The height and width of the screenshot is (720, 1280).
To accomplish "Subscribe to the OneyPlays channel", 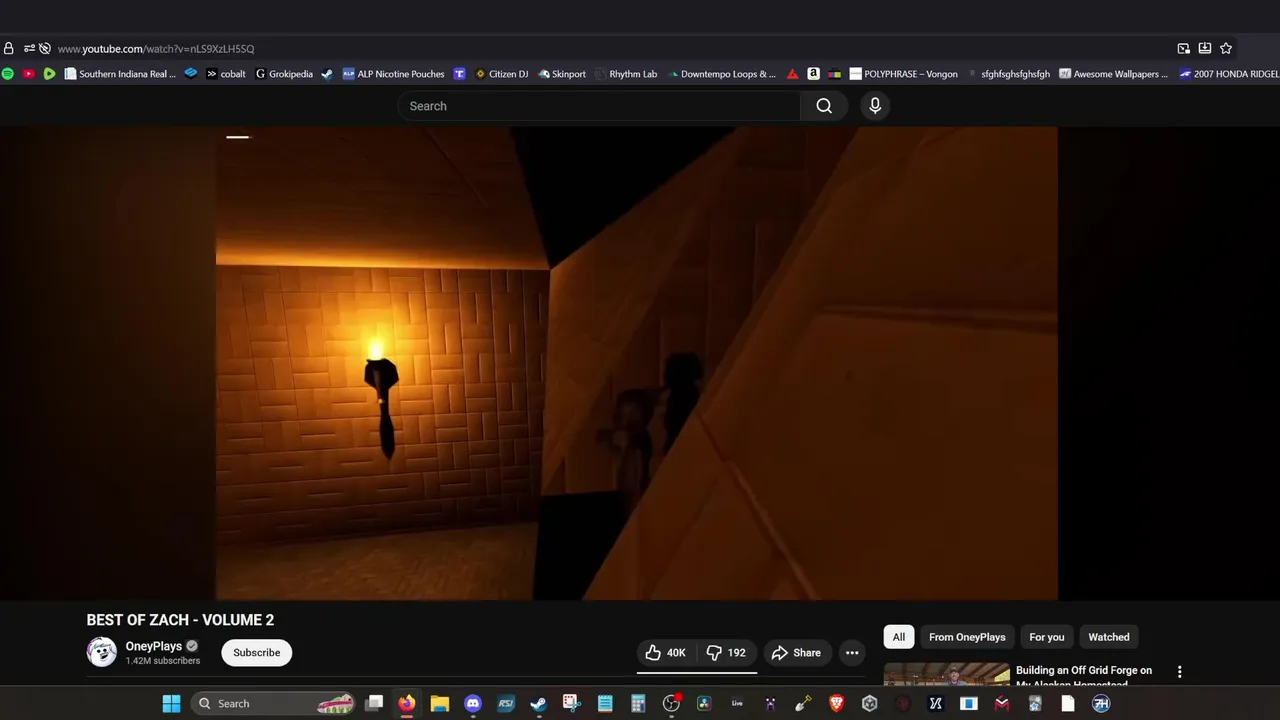I will pyautogui.click(x=257, y=653).
